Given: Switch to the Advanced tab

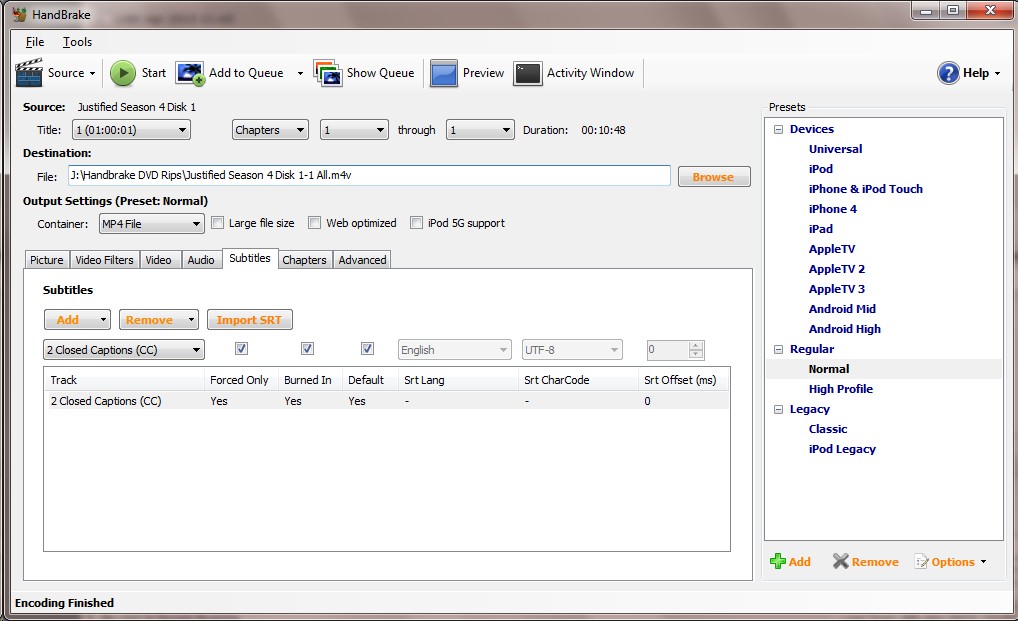Looking at the screenshot, I should [362, 260].
